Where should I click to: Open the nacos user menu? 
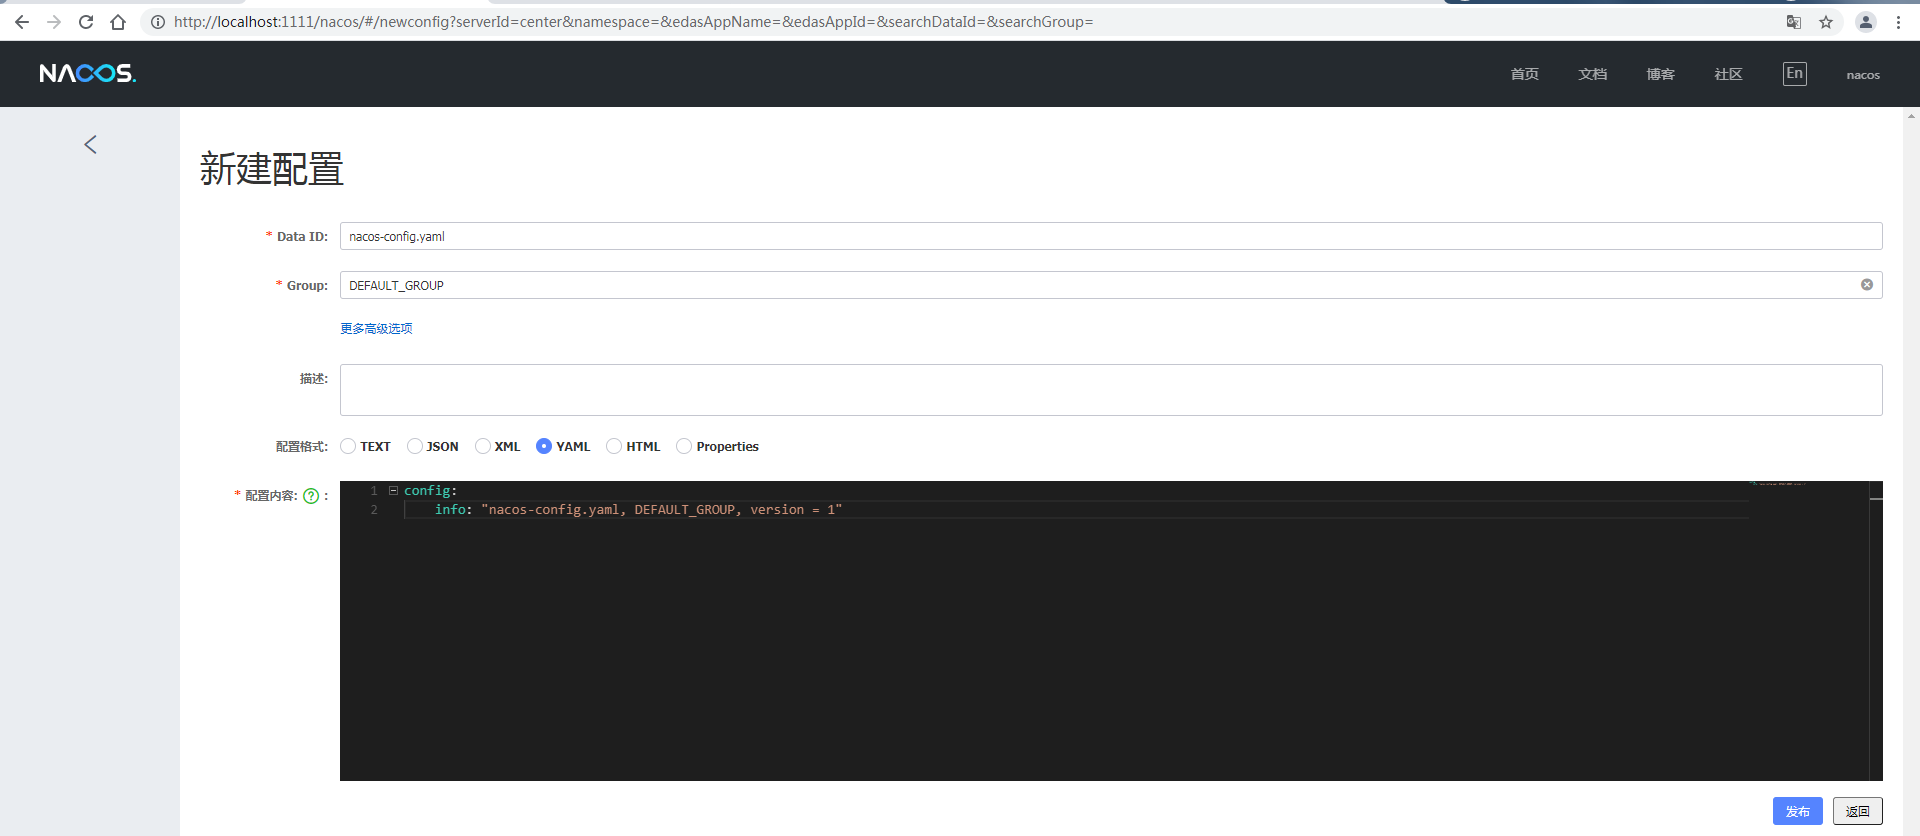pos(1863,75)
